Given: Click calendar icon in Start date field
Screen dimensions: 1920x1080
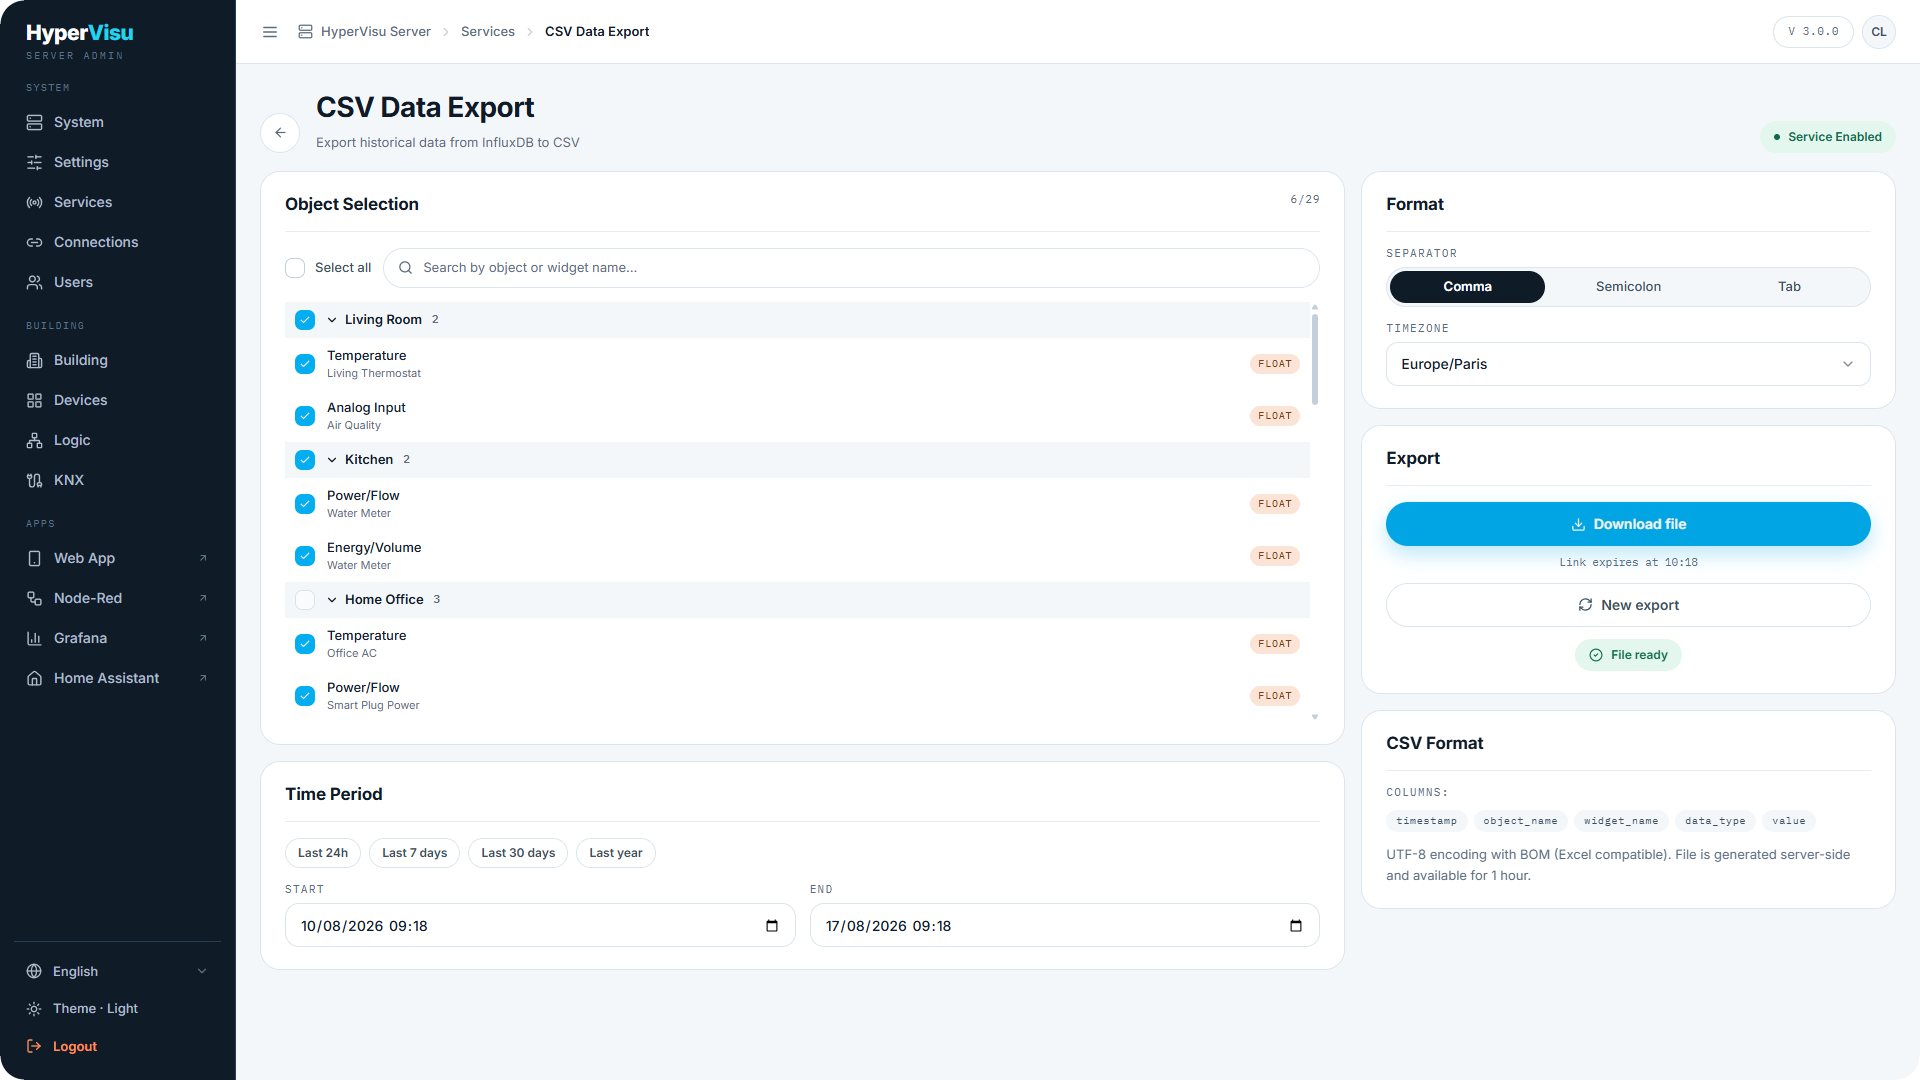Looking at the screenshot, I should tap(772, 926).
